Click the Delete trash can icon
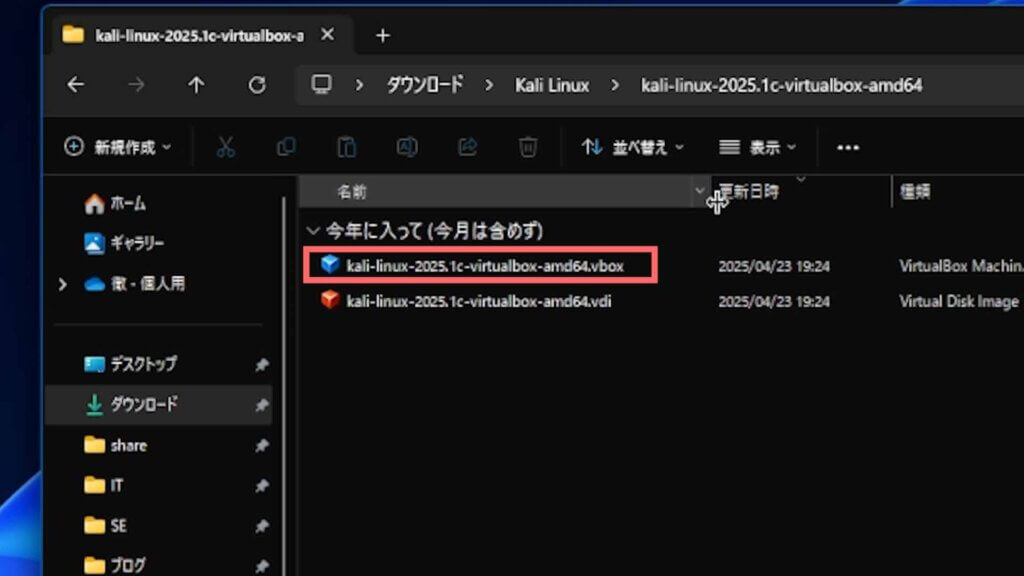 pyautogui.click(x=528, y=147)
